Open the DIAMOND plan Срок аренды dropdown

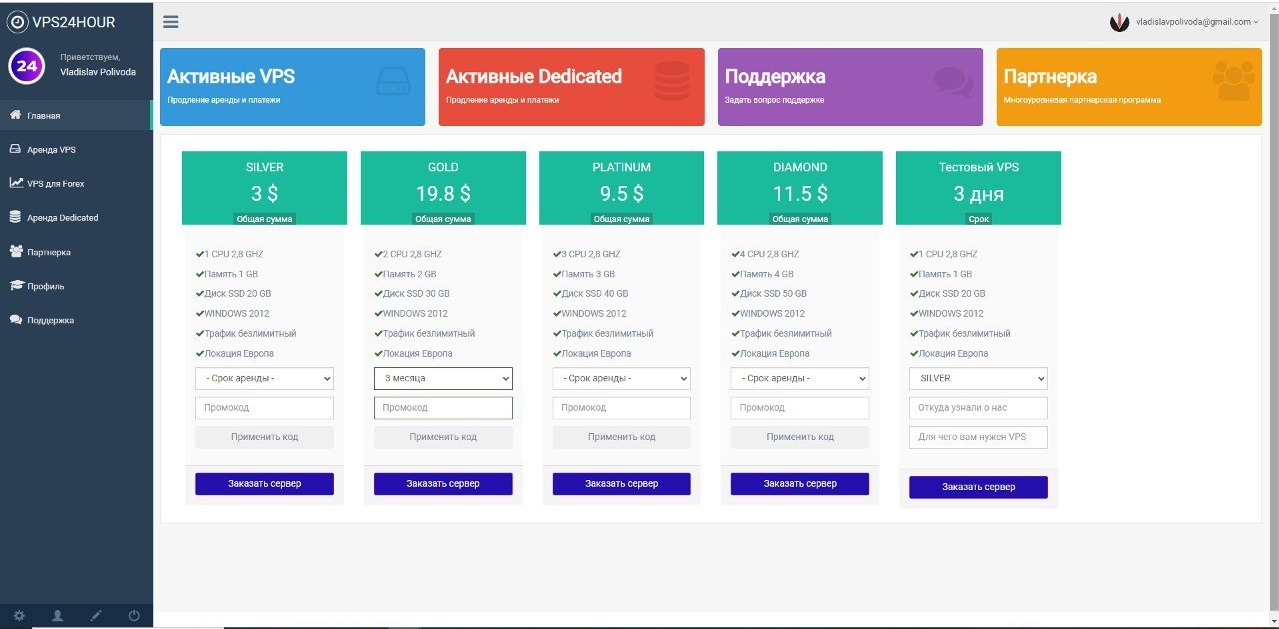click(x=800, y=379)
